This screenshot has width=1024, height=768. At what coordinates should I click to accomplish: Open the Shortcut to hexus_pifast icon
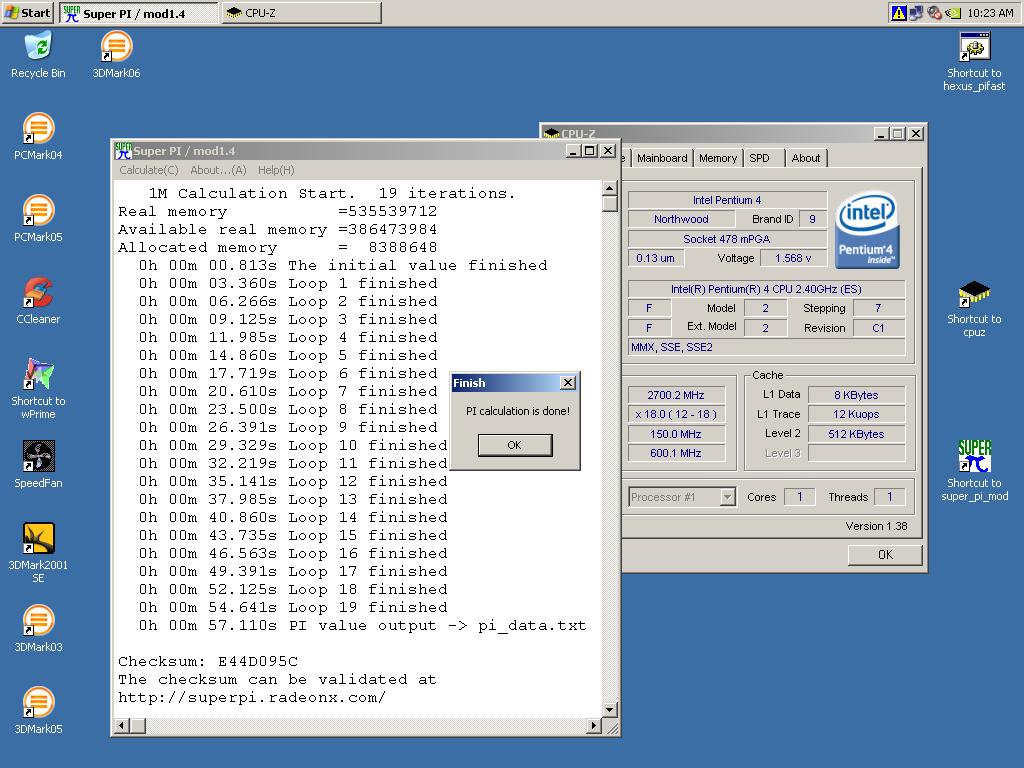click(974, 61)
